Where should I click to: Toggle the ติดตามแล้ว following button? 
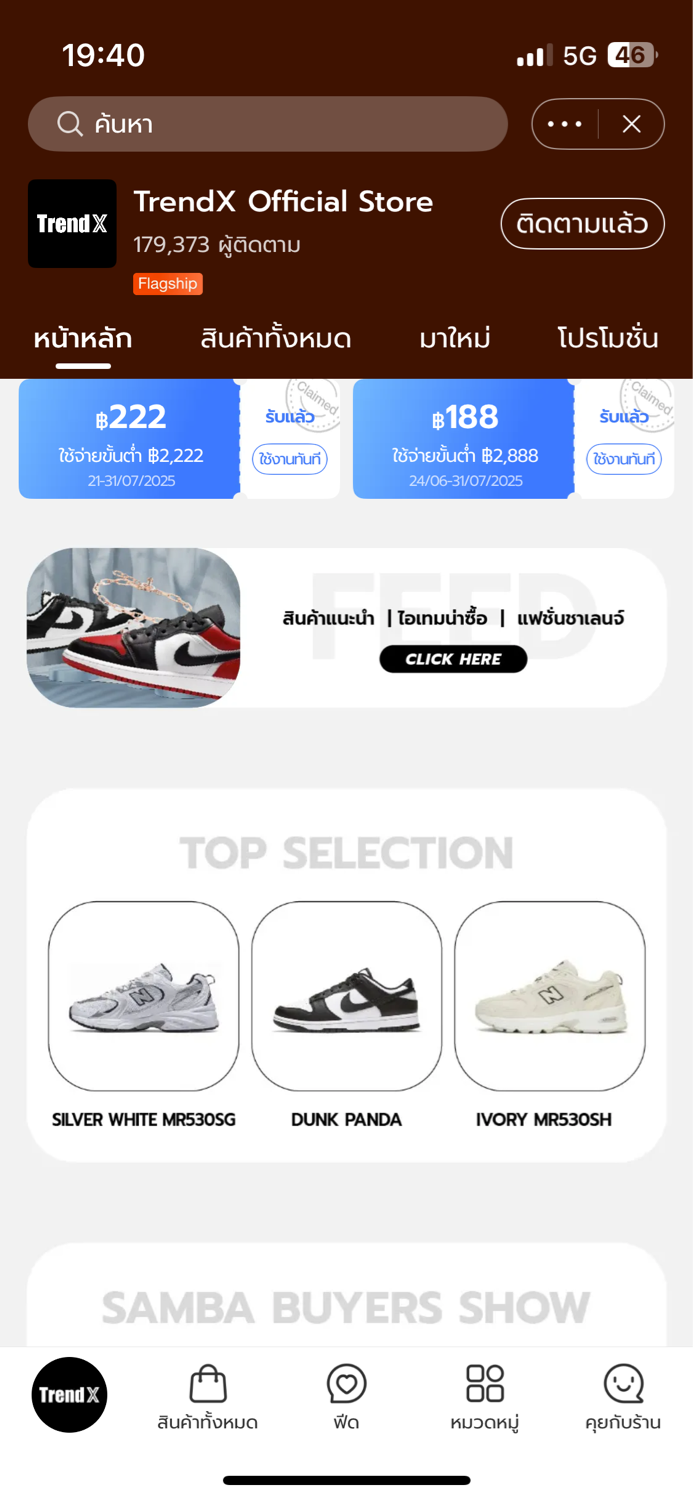582,224
